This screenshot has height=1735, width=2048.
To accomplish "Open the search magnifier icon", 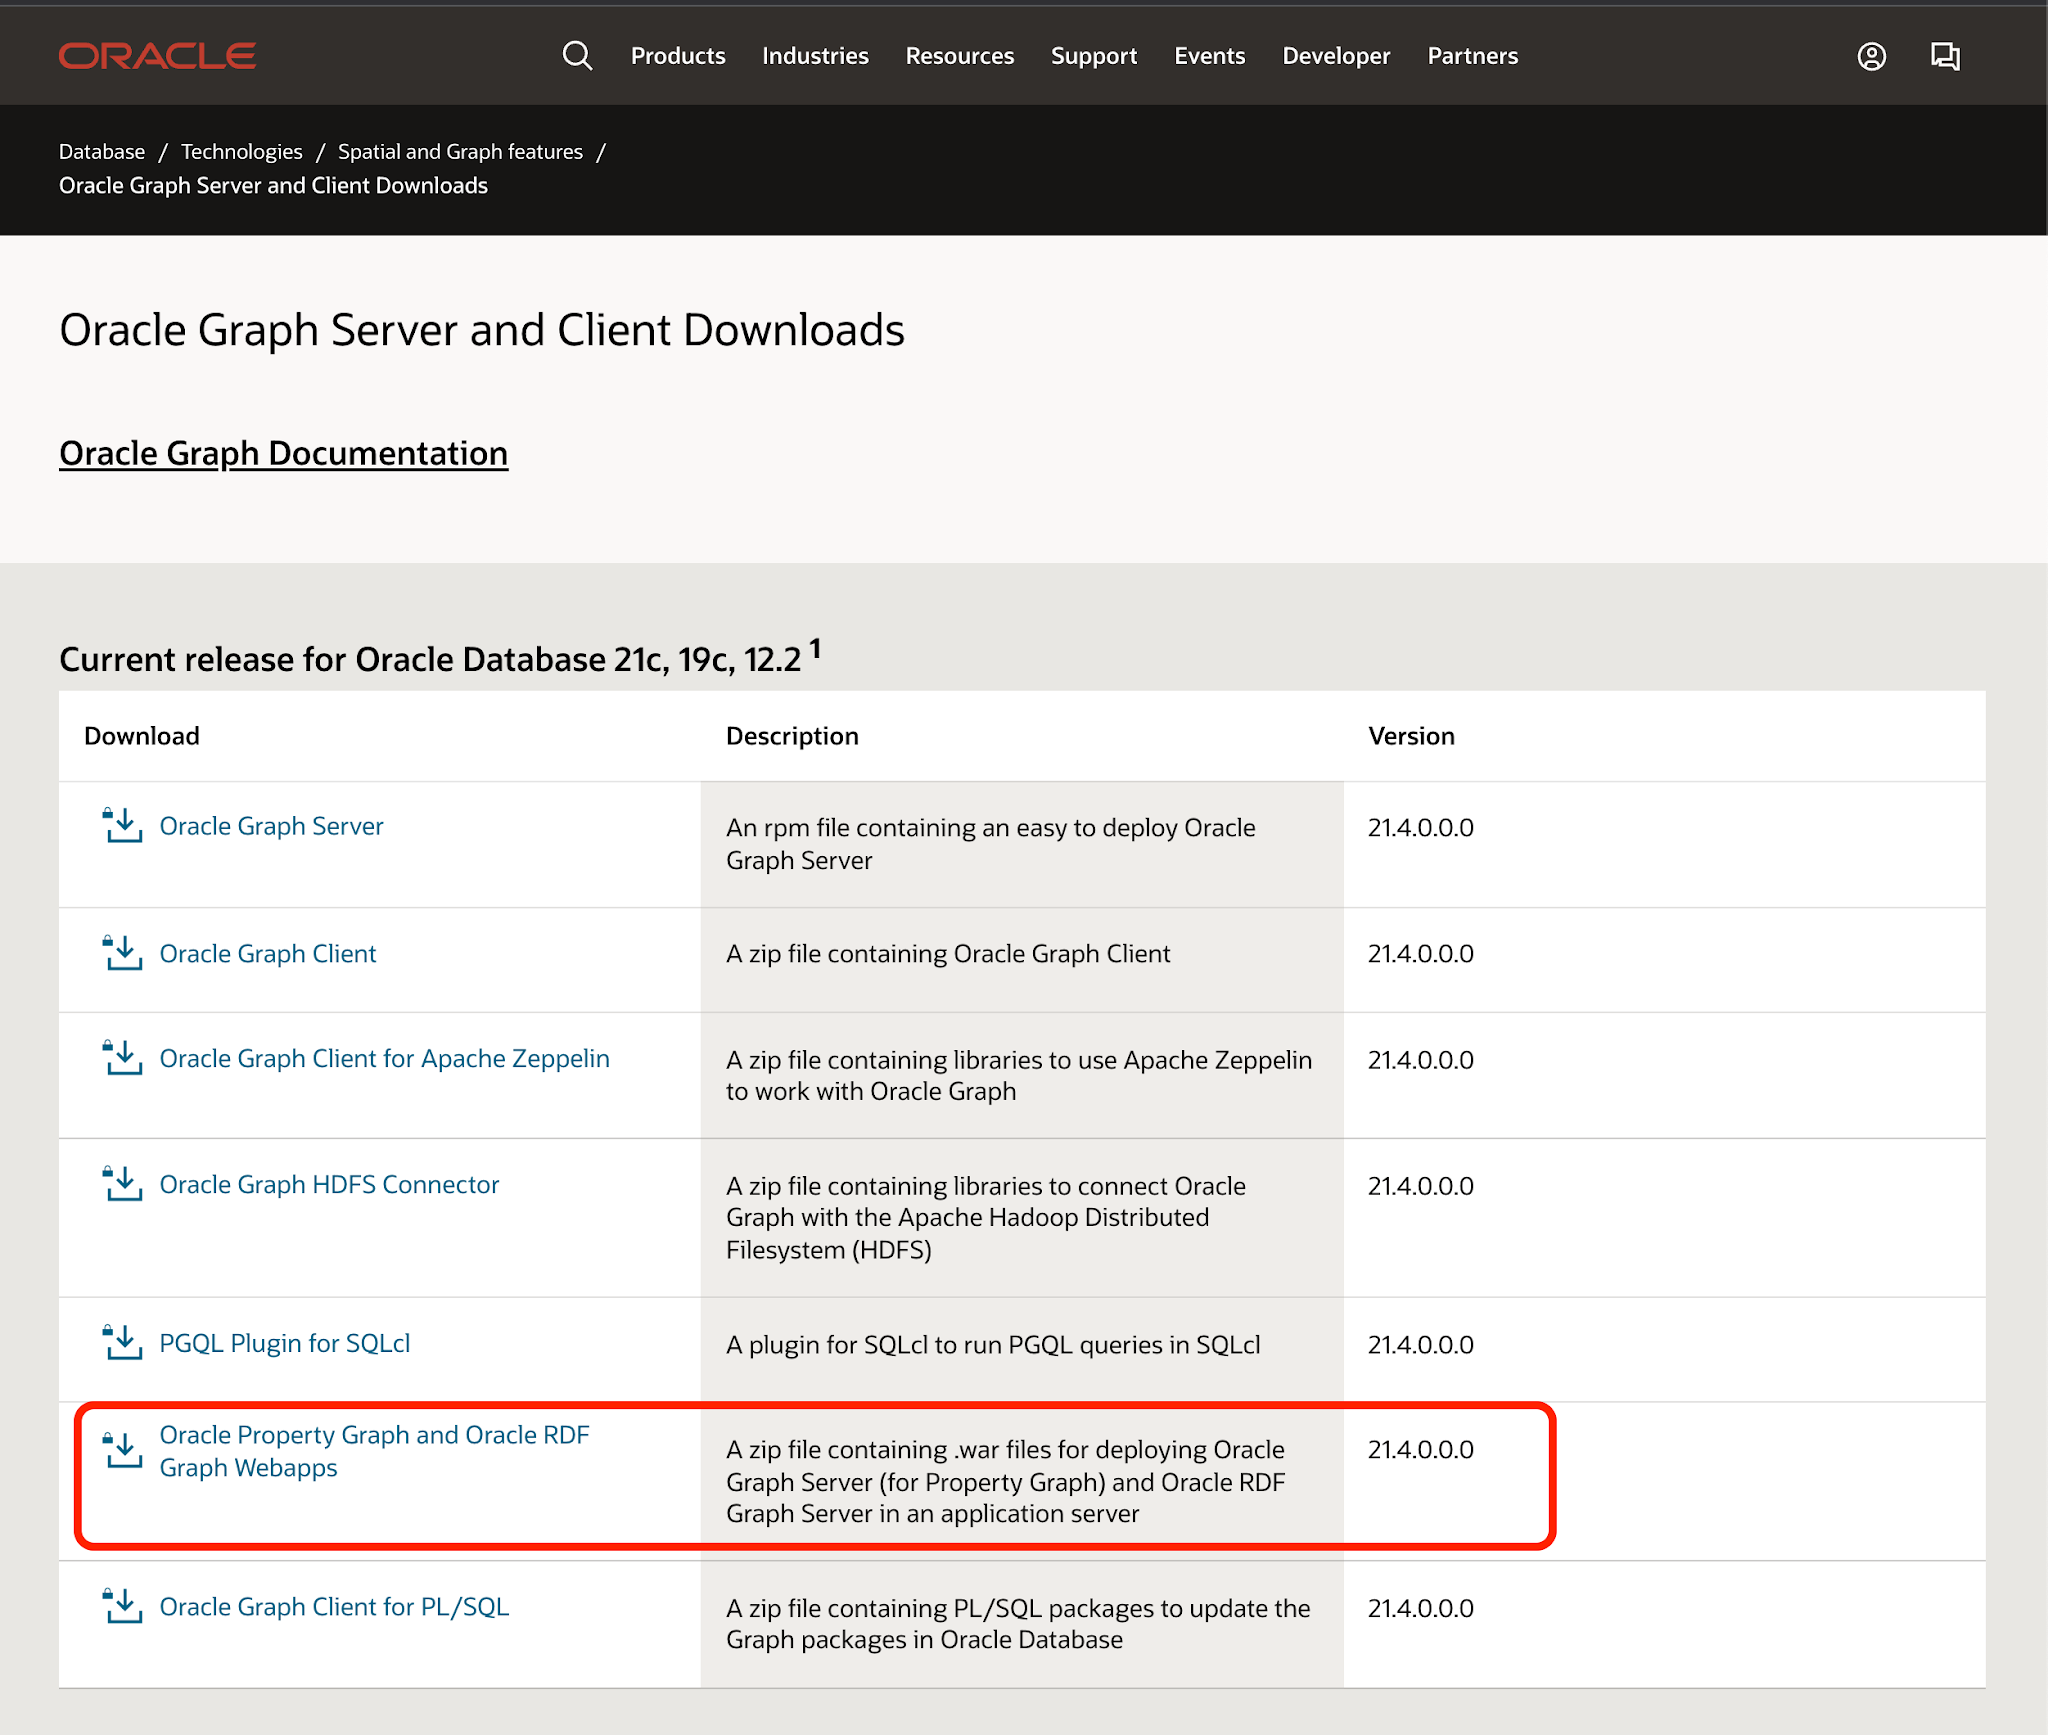I will pos(577,56).
